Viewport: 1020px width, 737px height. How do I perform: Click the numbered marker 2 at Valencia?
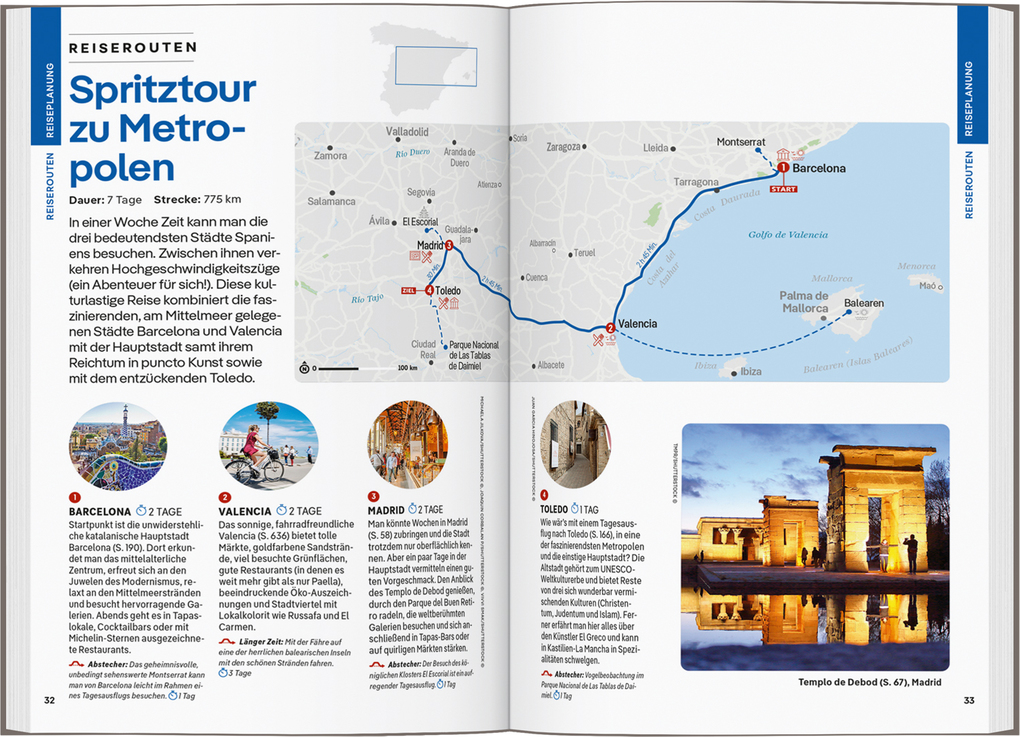pos(610,328)
